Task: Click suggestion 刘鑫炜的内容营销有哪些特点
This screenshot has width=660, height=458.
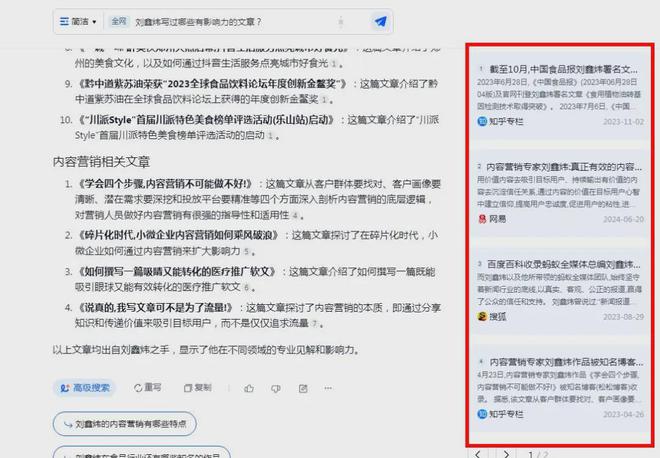Action: click(125, 424)
